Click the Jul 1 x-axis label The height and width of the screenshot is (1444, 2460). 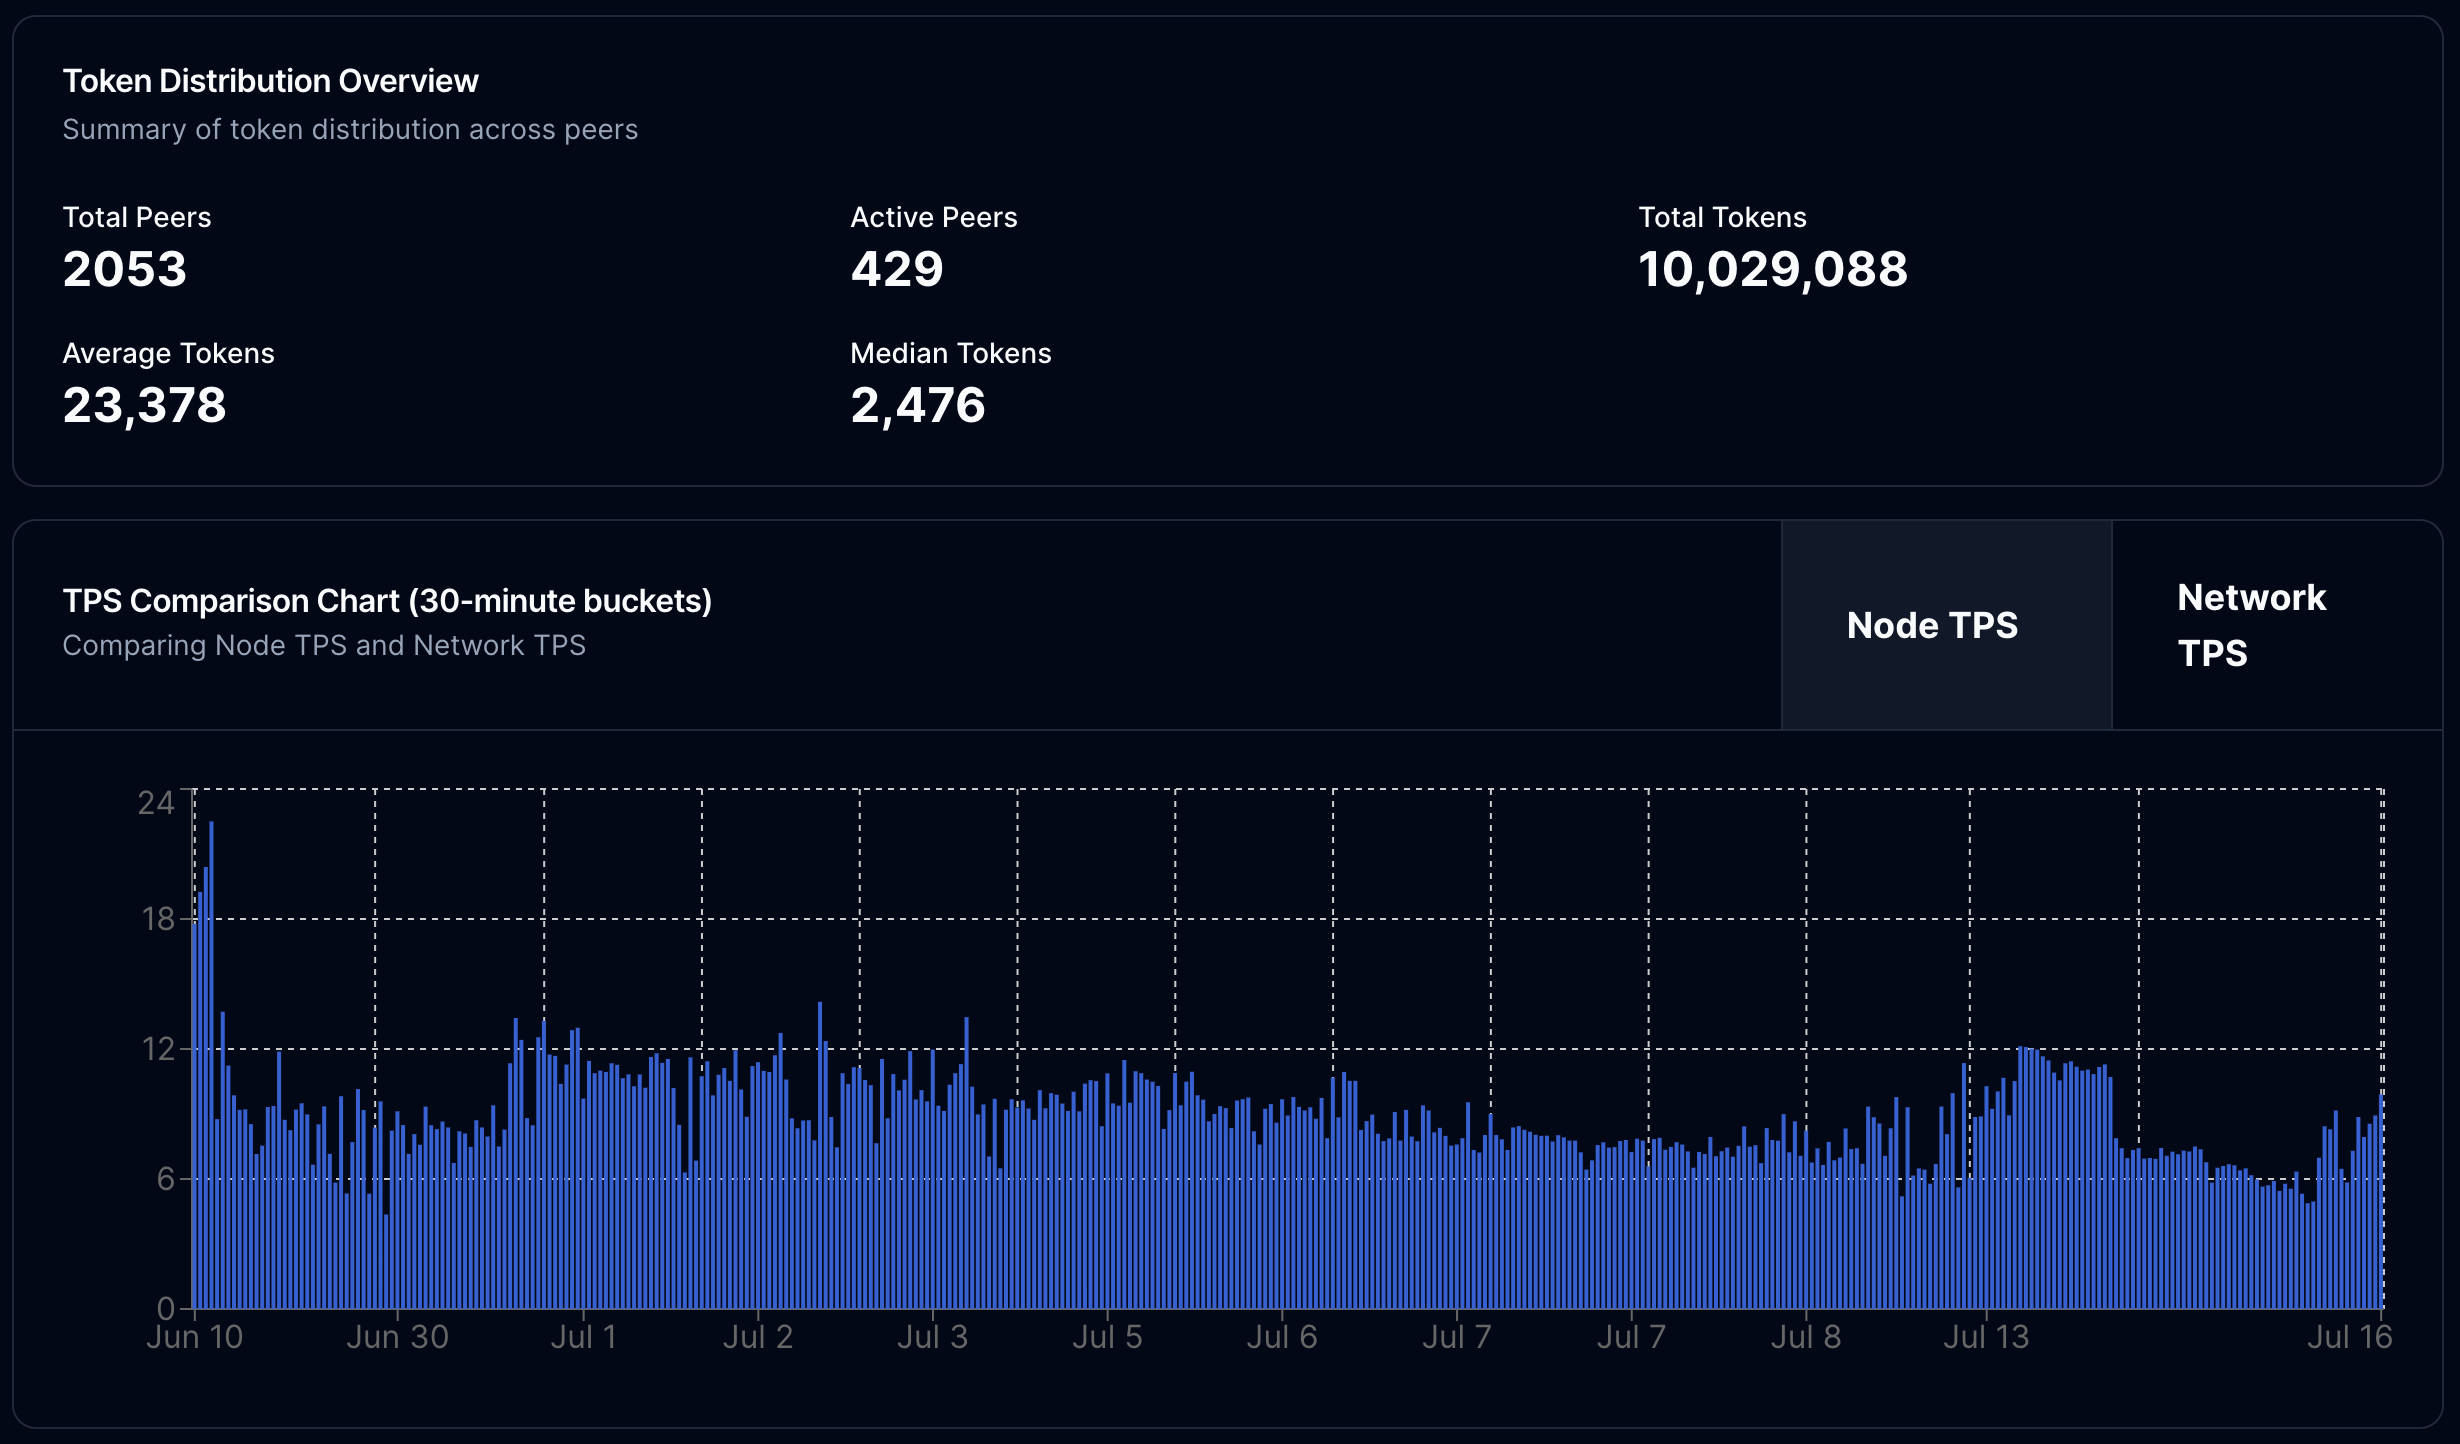point(584,1337)
